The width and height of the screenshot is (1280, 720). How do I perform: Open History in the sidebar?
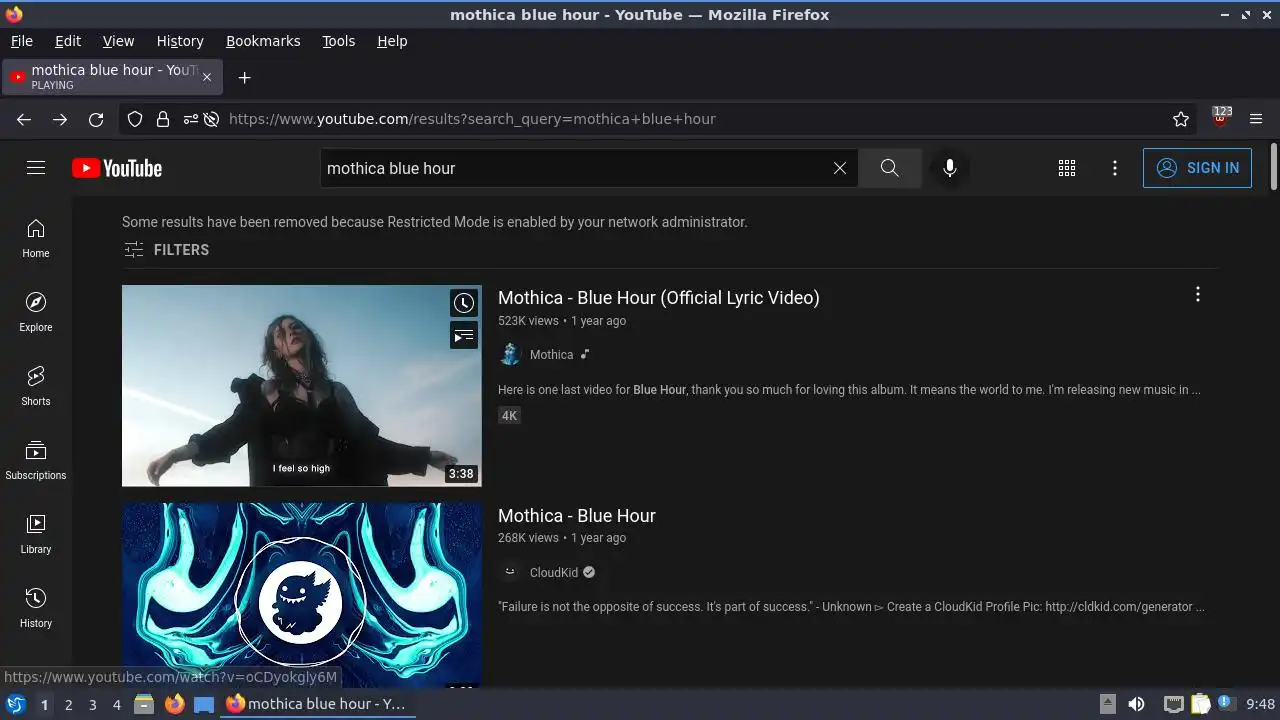pos(36,609)
